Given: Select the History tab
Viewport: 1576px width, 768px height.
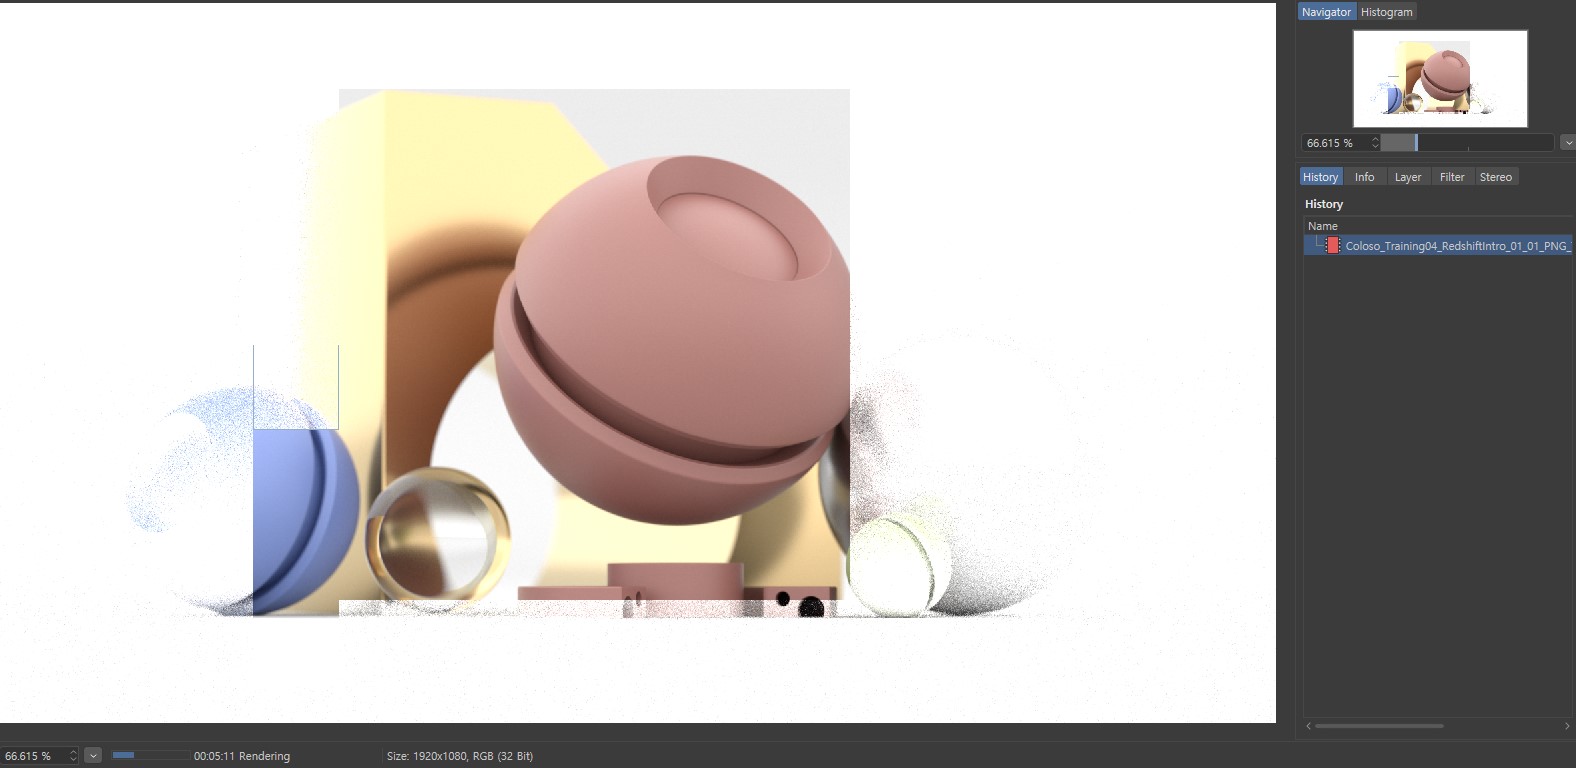Looking at the screenshot, I should [1320, 177].
